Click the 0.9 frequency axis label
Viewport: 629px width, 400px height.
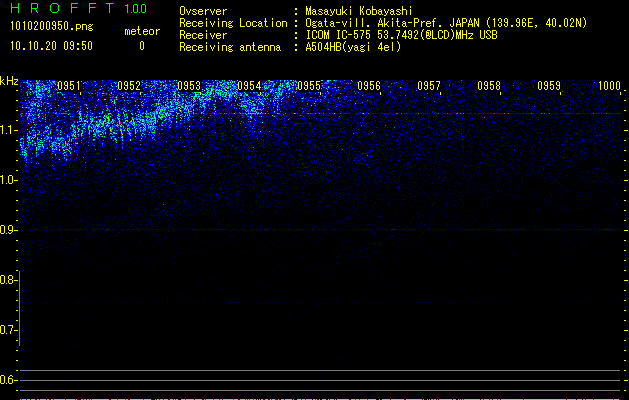pyautogui.click(x=8, y=230)
